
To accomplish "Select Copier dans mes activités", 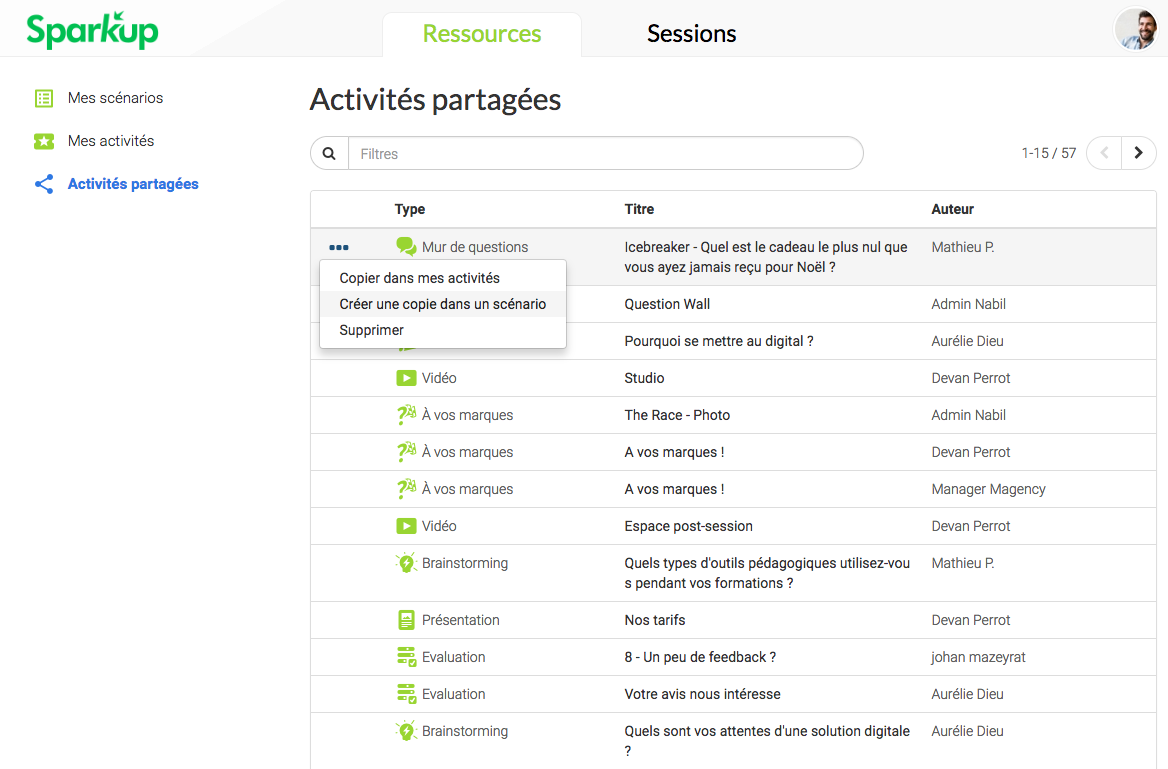I will pyautogui.click(x=443, y=278).
